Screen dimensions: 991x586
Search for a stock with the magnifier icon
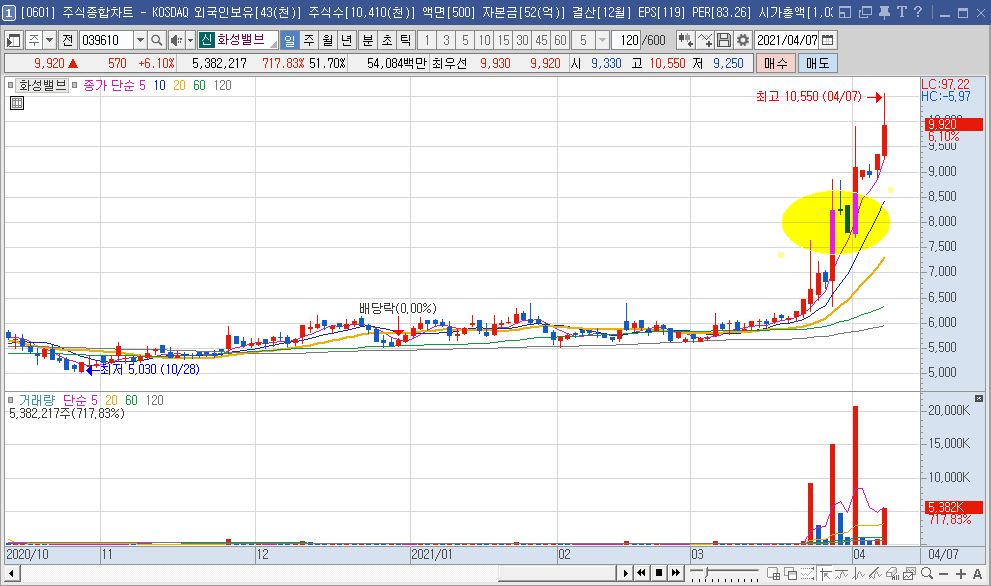[x=157, y=40]
